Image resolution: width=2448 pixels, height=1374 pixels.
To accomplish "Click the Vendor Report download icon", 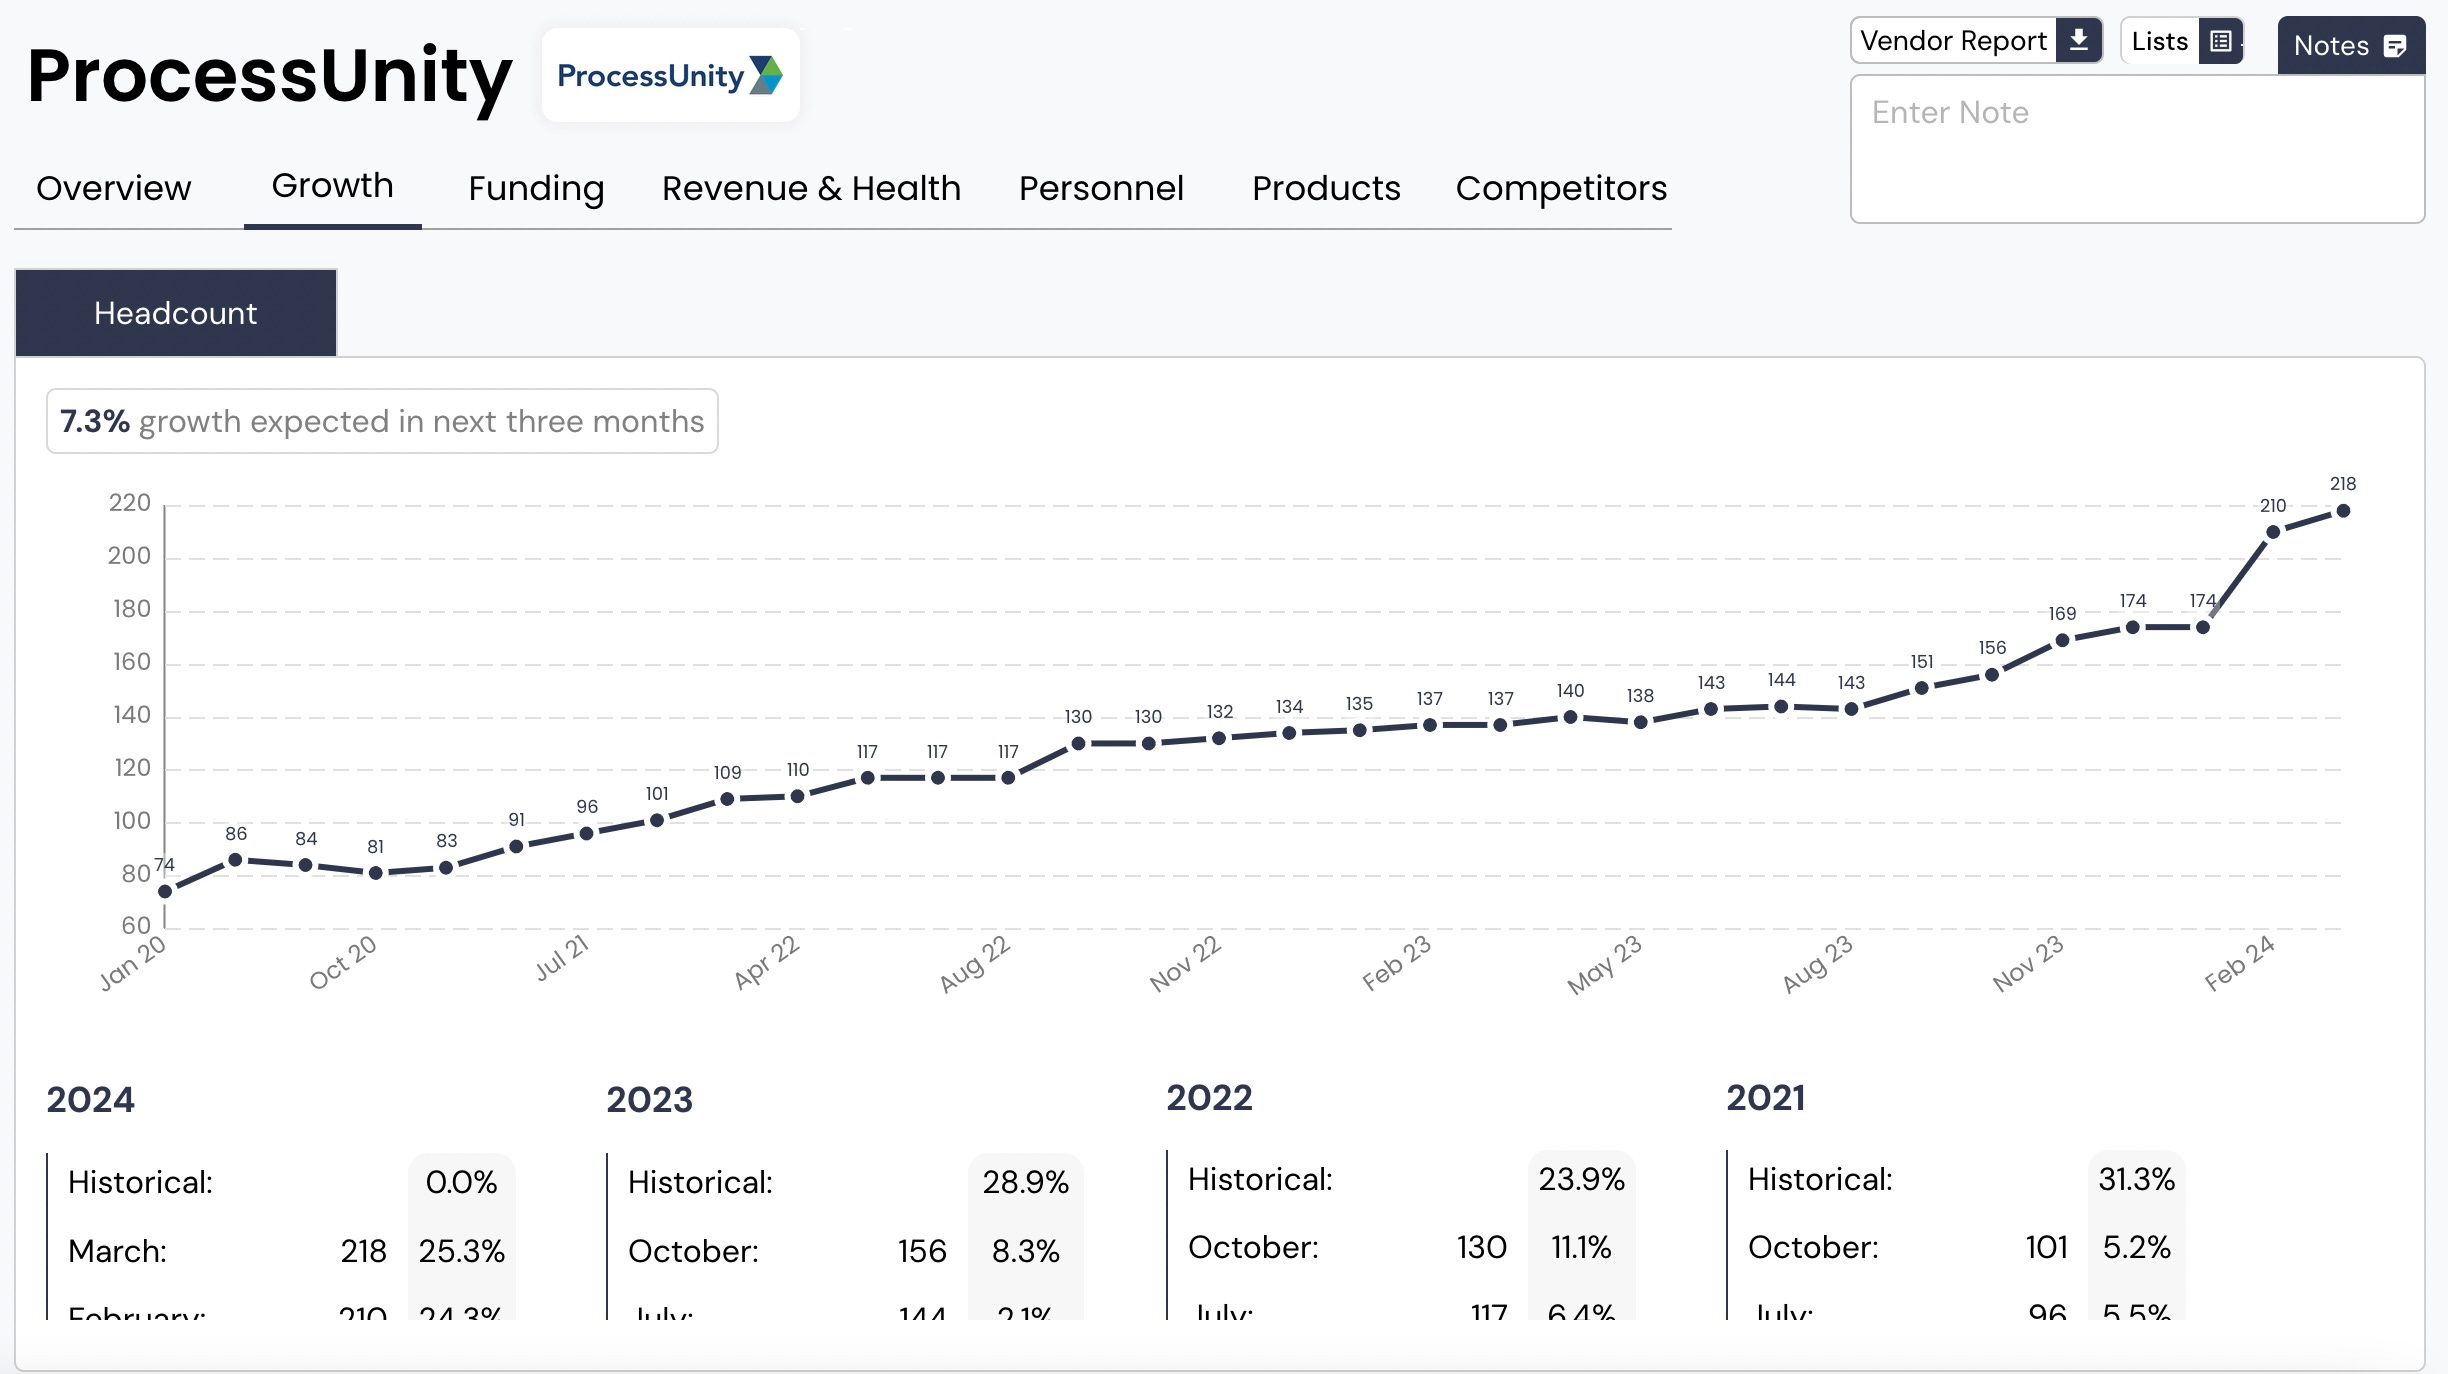I will [2079, 40].
